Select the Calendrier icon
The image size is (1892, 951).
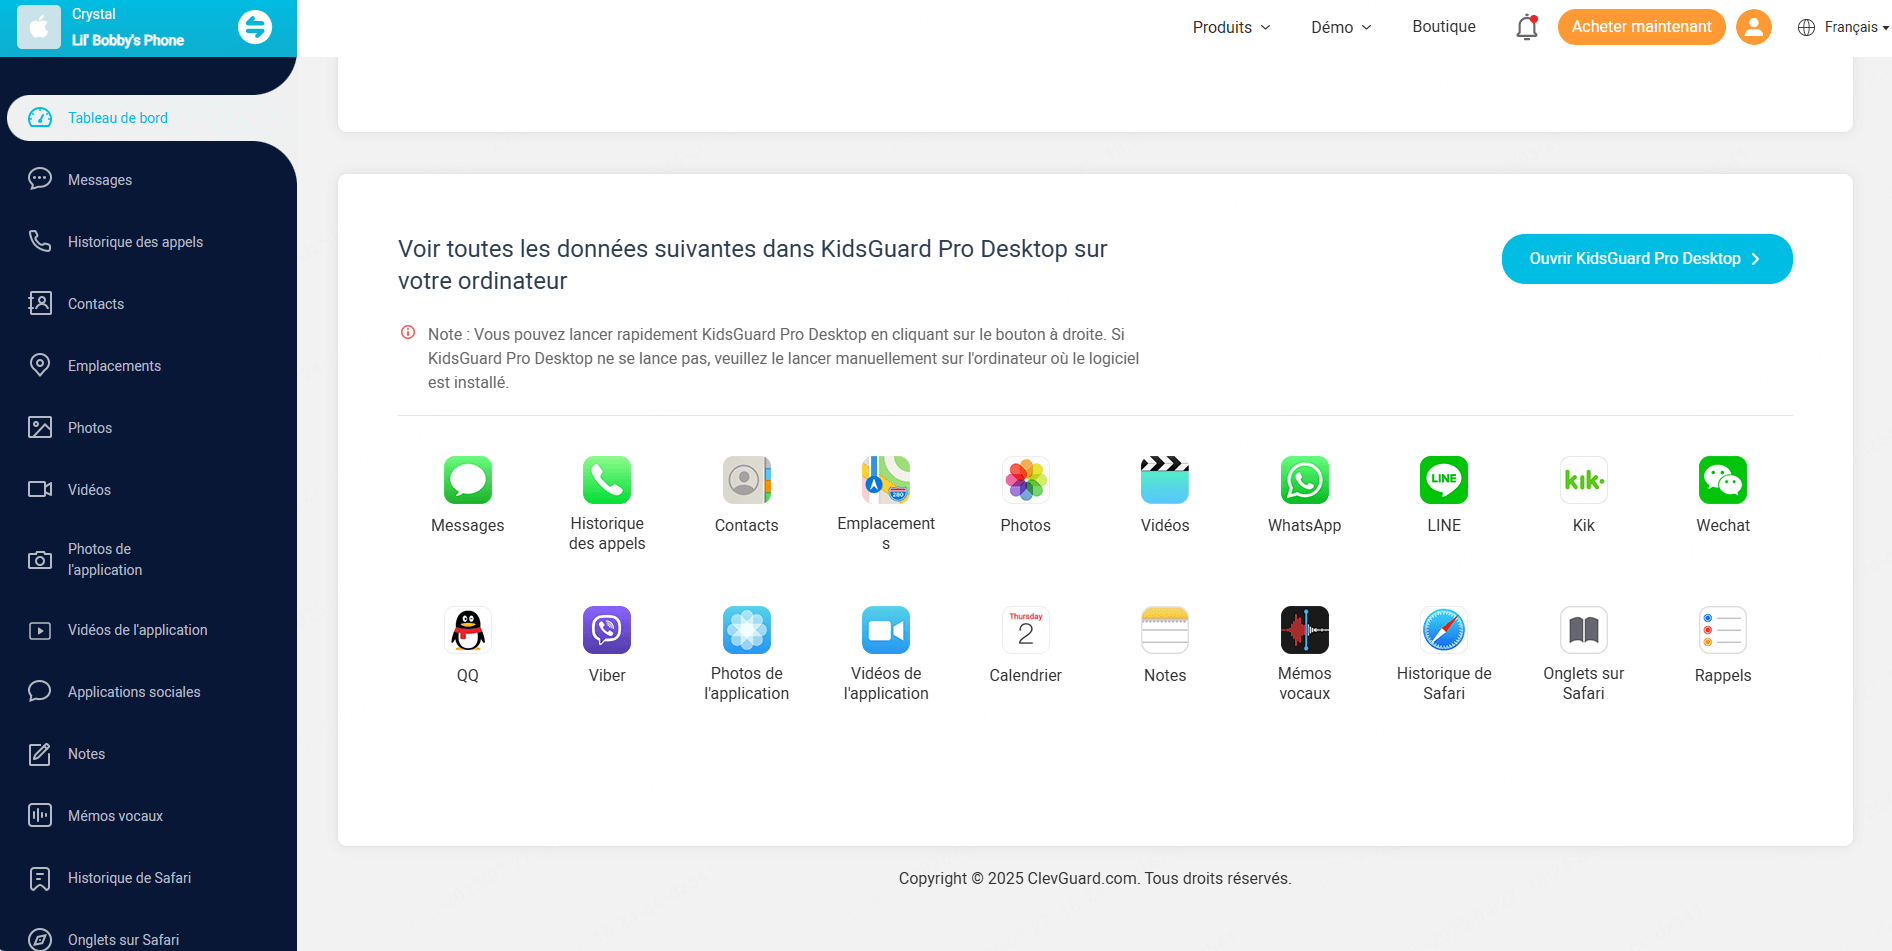tap(1025, 631)
